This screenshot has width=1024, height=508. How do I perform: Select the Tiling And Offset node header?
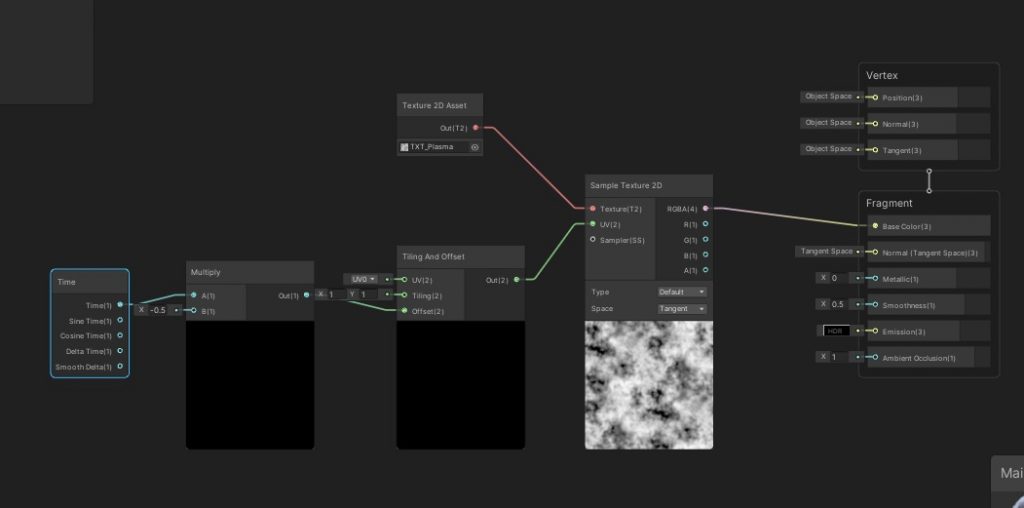coord(433,257)
